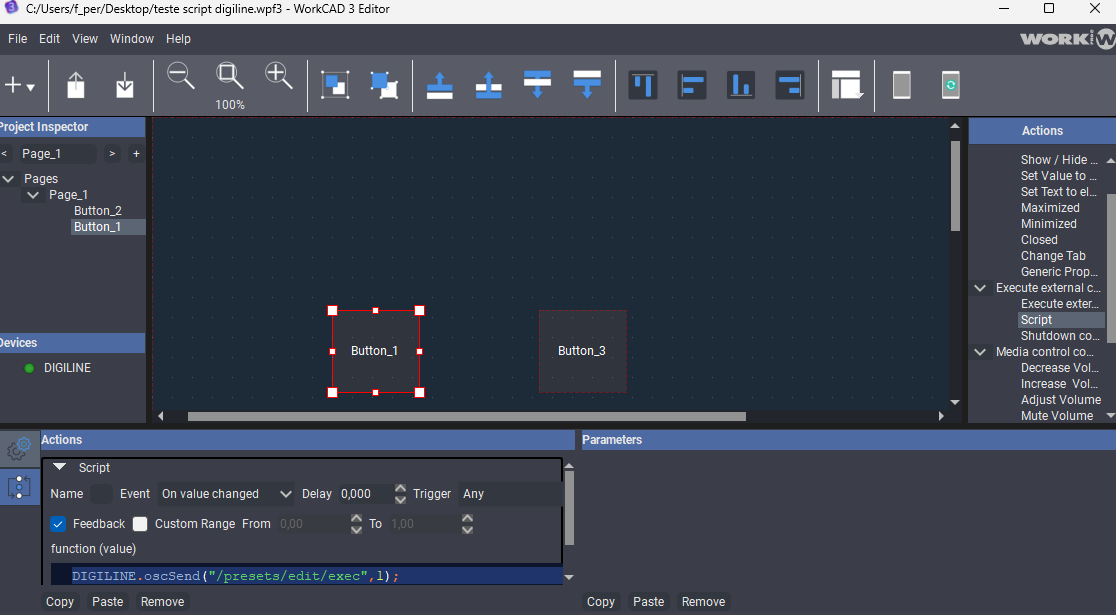Click the script code line editor
Viewport: 1116px width, 615px height.
pyautogui.click(x=307, y=576)
